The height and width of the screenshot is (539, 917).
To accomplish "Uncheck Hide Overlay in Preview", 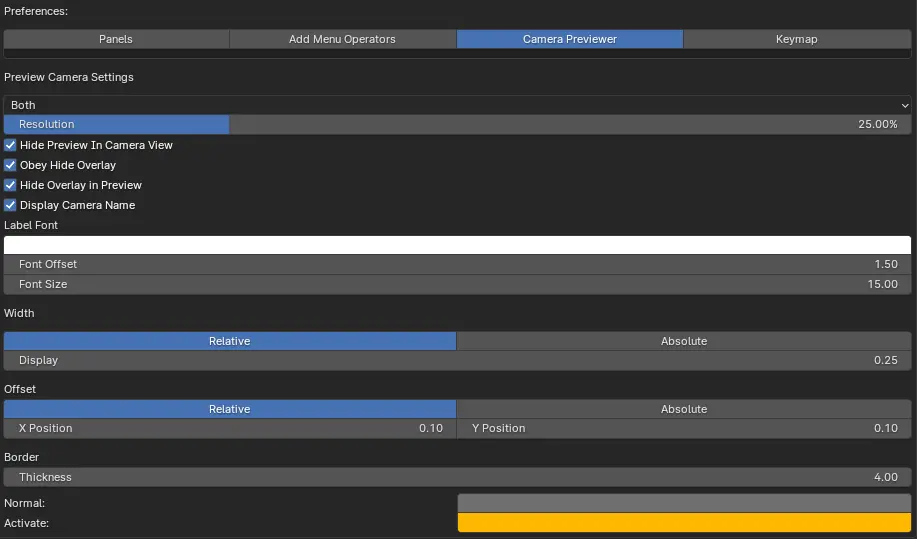I will point(11,185).
